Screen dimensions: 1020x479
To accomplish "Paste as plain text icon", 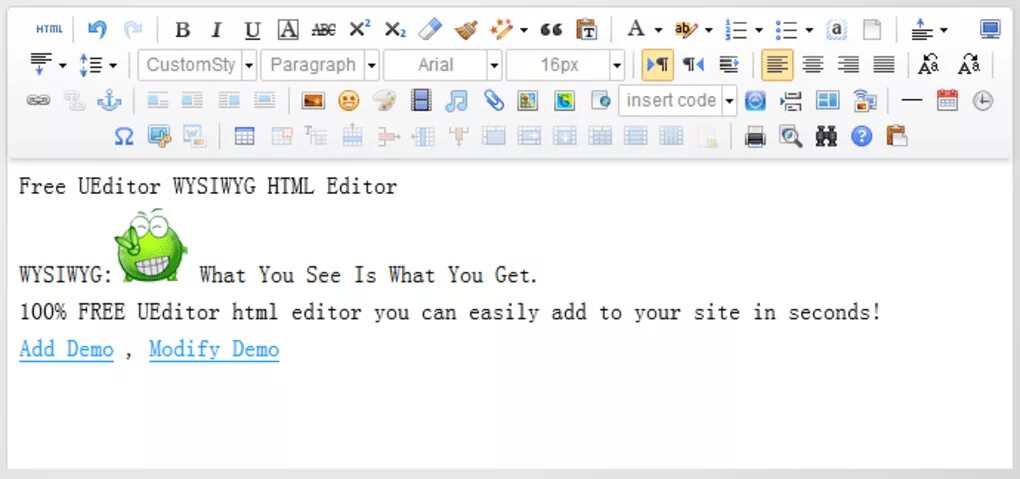I will click(x=587, y=29).
